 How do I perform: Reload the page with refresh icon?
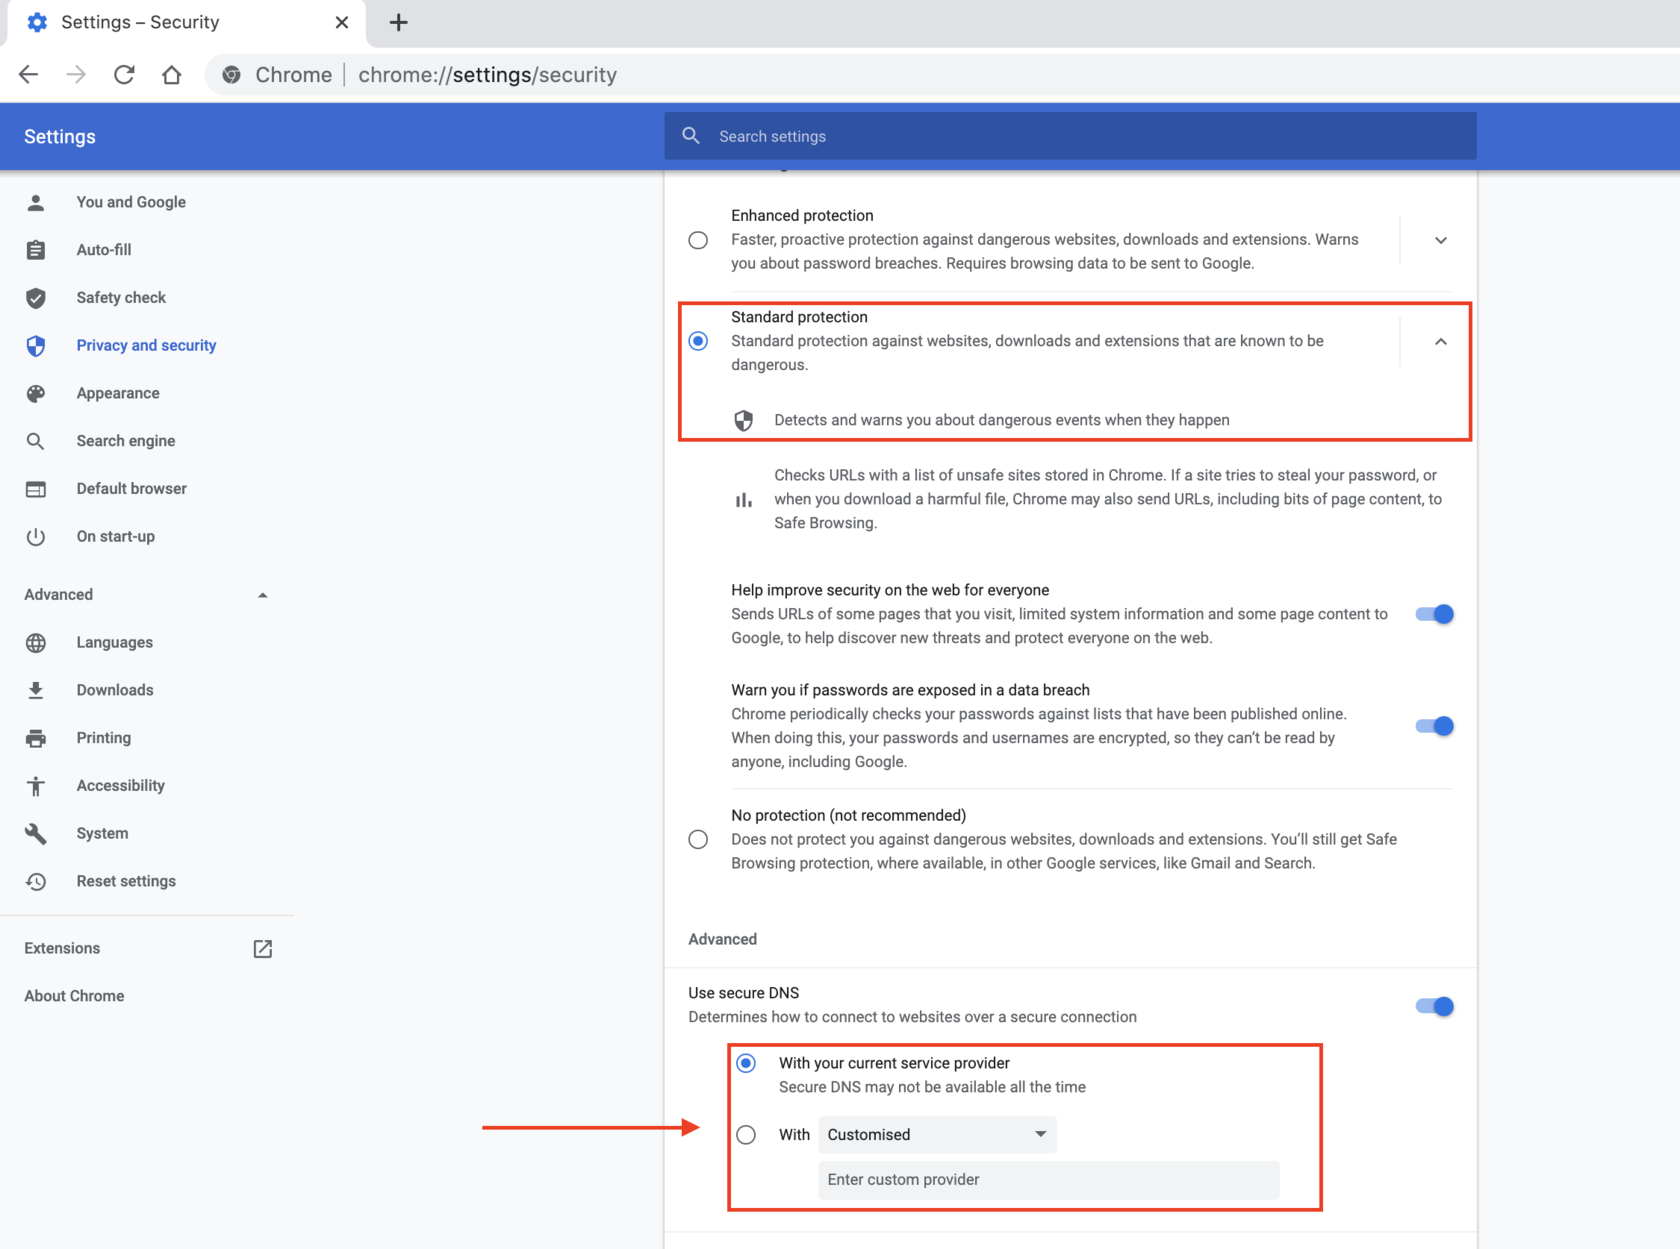click(x=124, y=75)
